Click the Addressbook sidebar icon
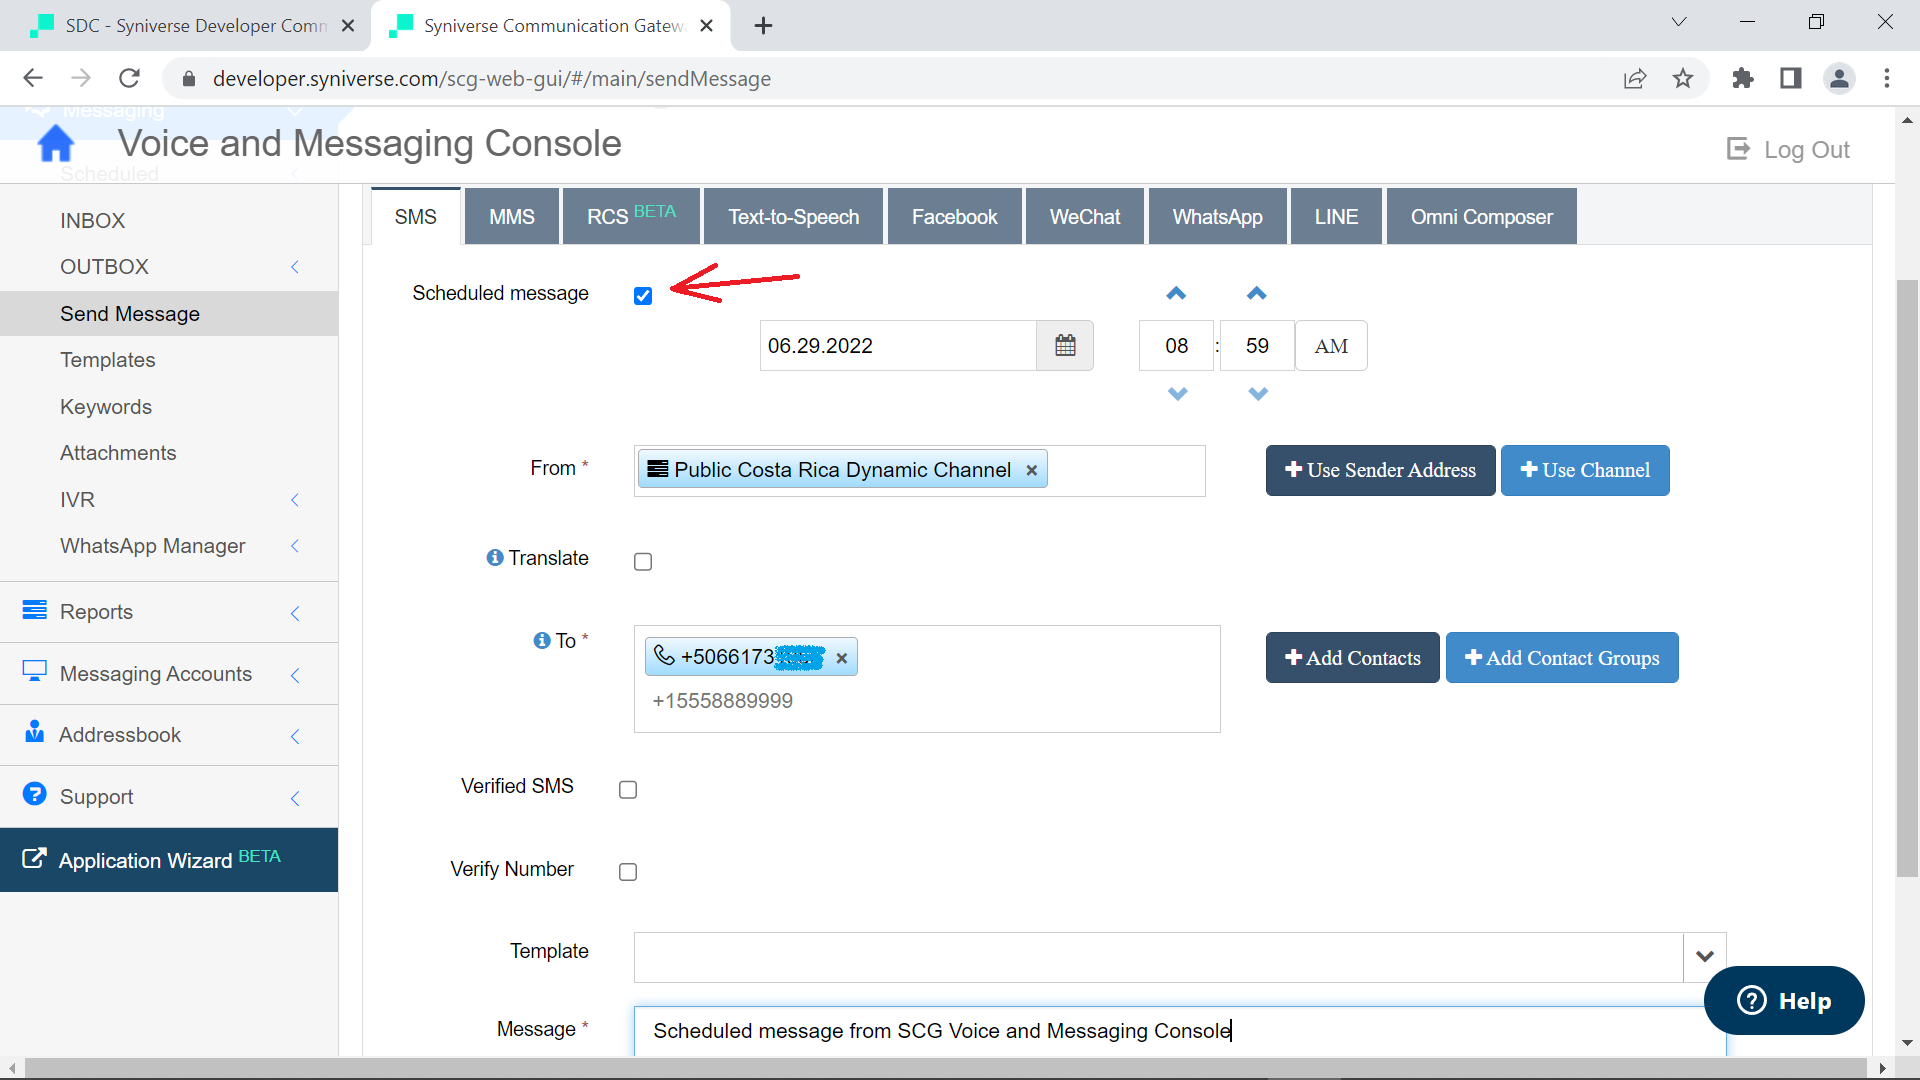This screenshot has height=1080, width=1920. tap(35, 732)
